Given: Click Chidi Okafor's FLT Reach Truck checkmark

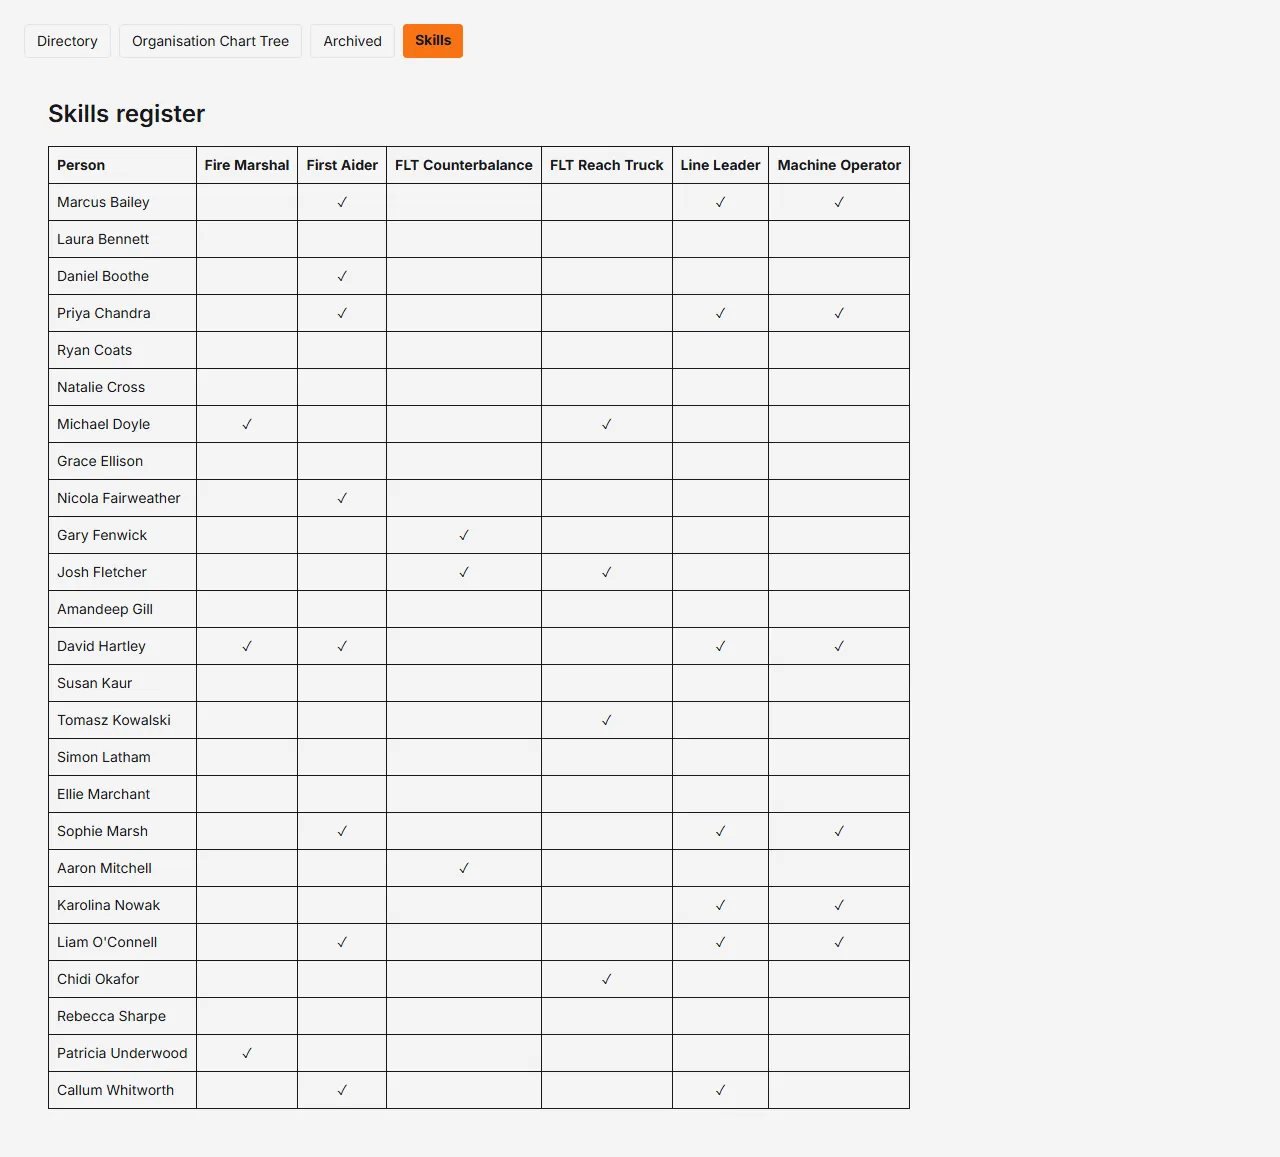Looking at the screenshot, I should pos(606,979).
